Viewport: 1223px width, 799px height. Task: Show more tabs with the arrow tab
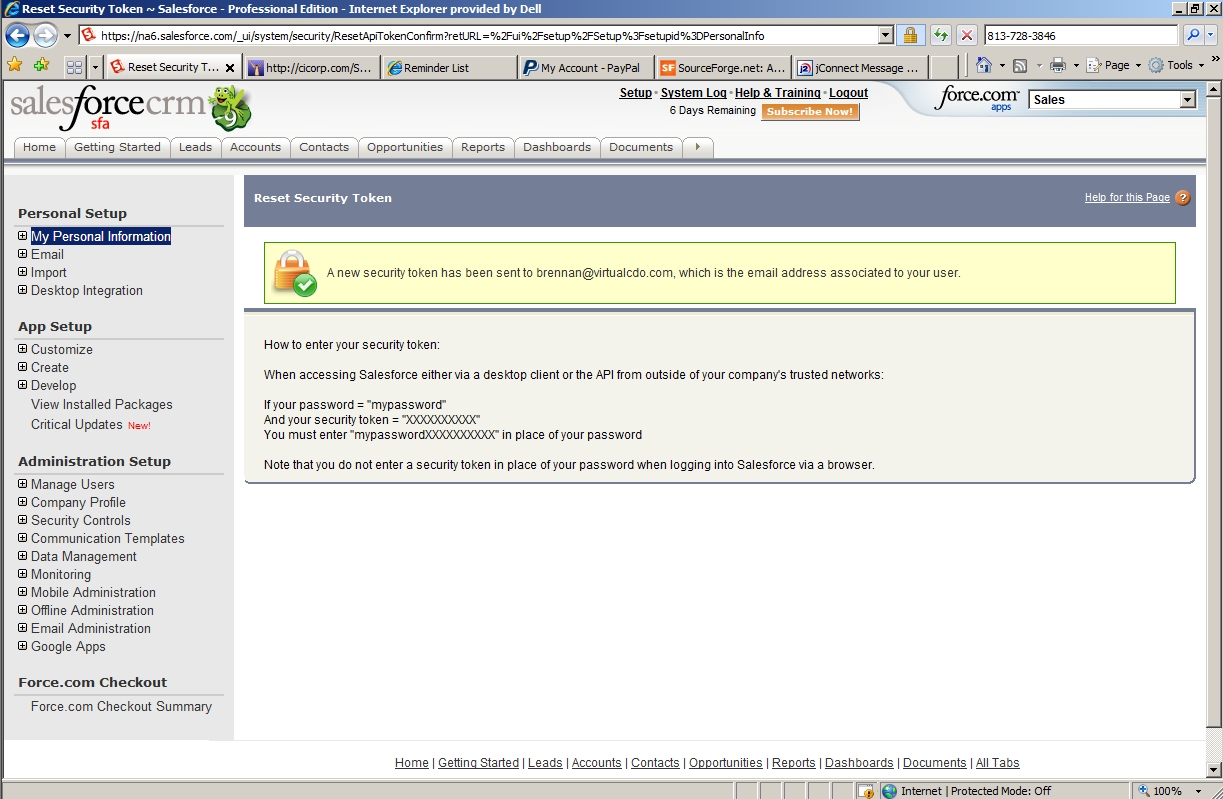[x=697, y=147]
